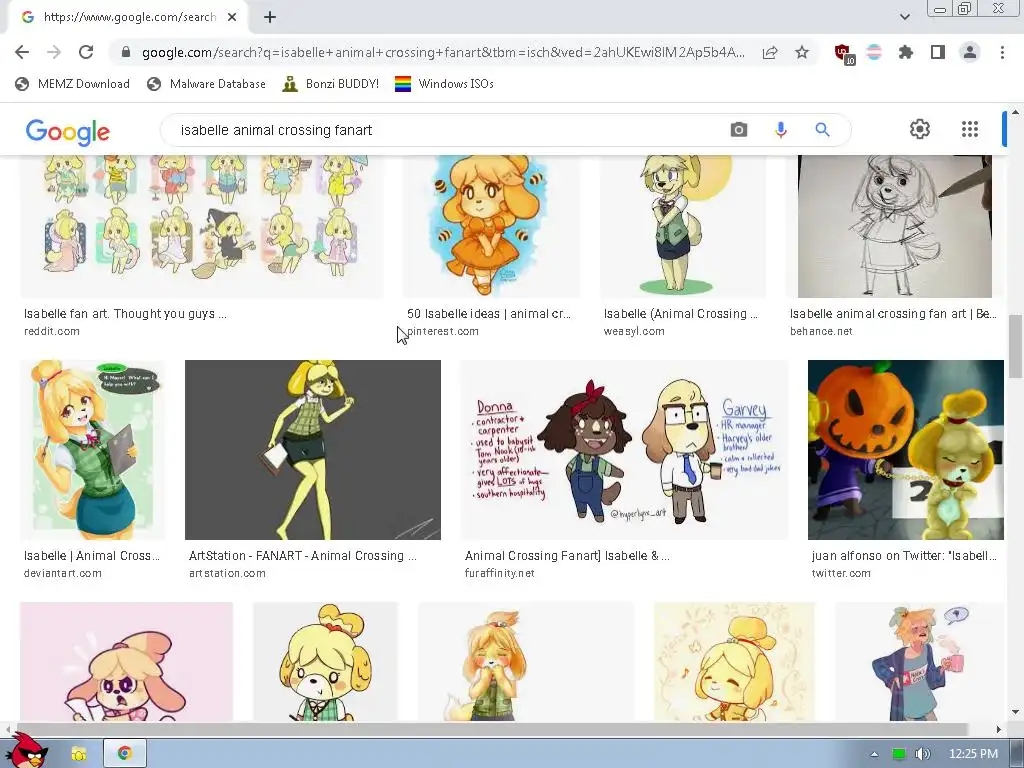The image size is (1024, 768).
Task: Reload the current page
Action: [86, 52]
